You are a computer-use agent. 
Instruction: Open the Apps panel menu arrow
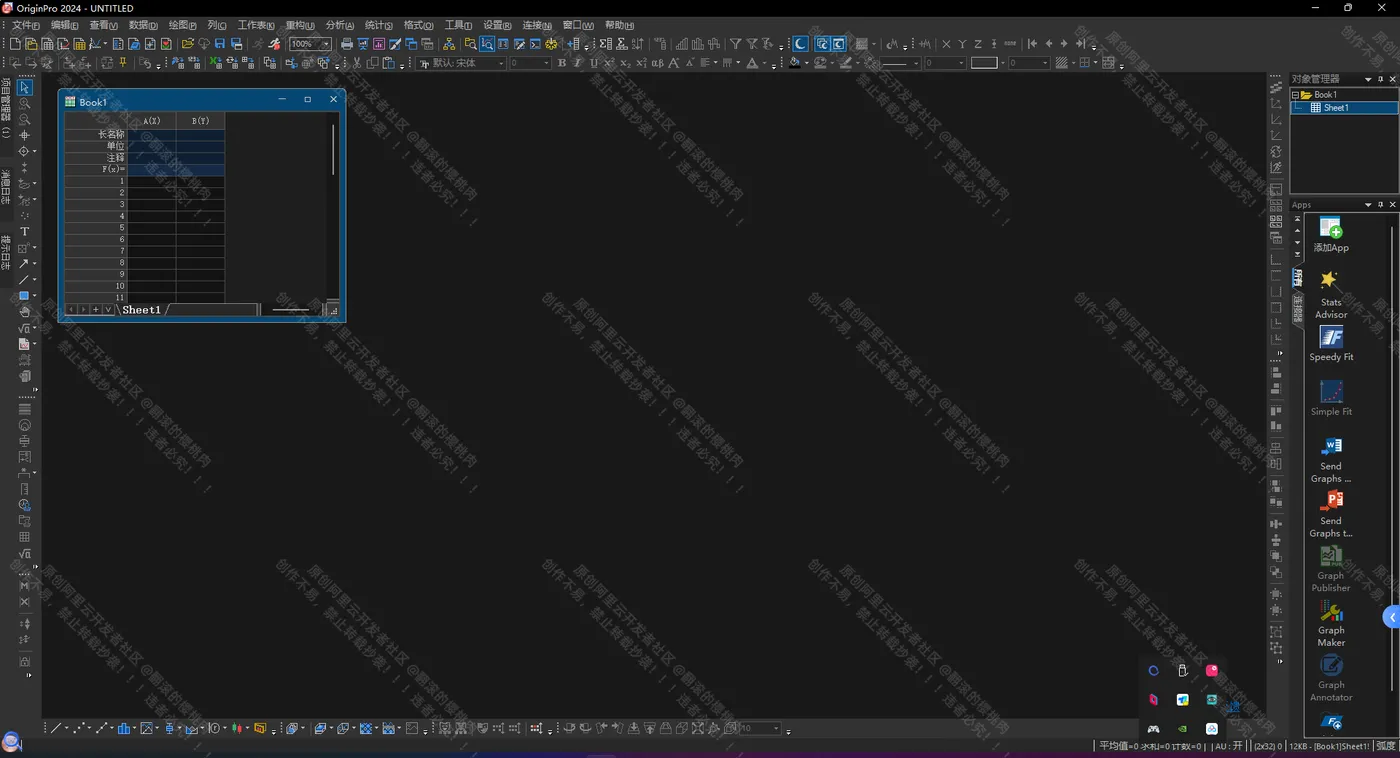(1368, 205)
